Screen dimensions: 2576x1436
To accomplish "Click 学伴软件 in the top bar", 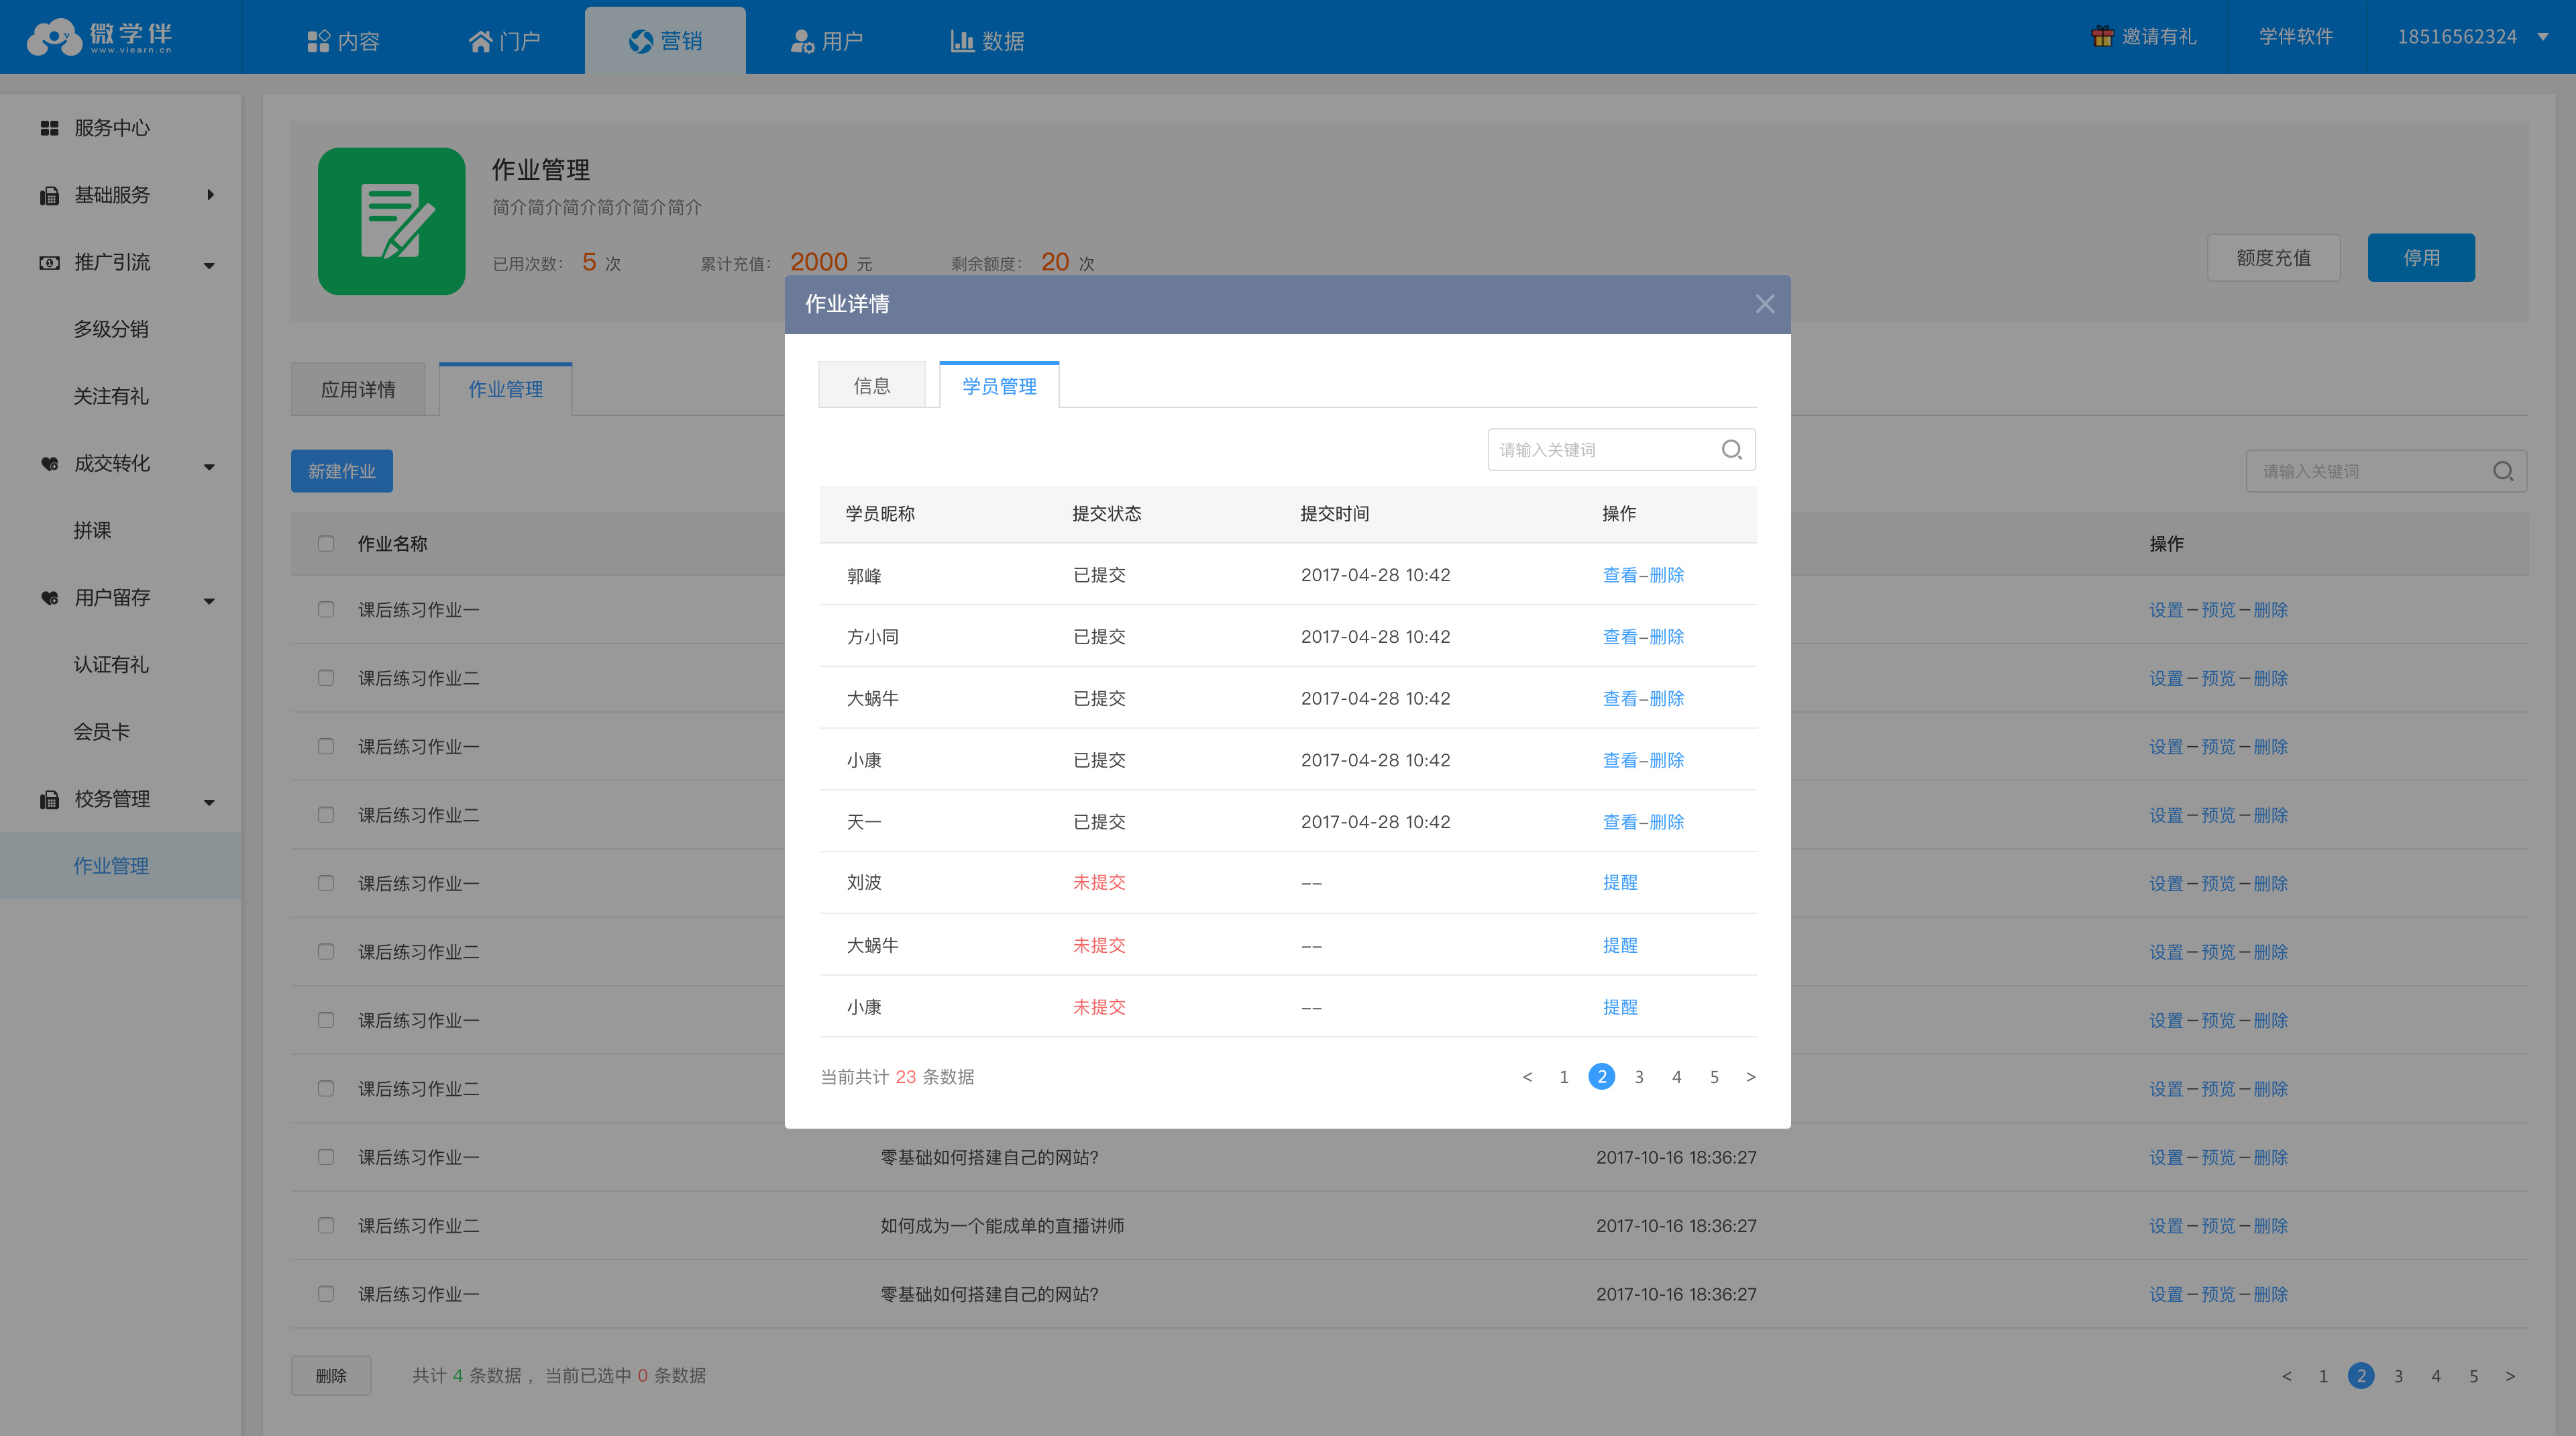I will (2296, 36).
